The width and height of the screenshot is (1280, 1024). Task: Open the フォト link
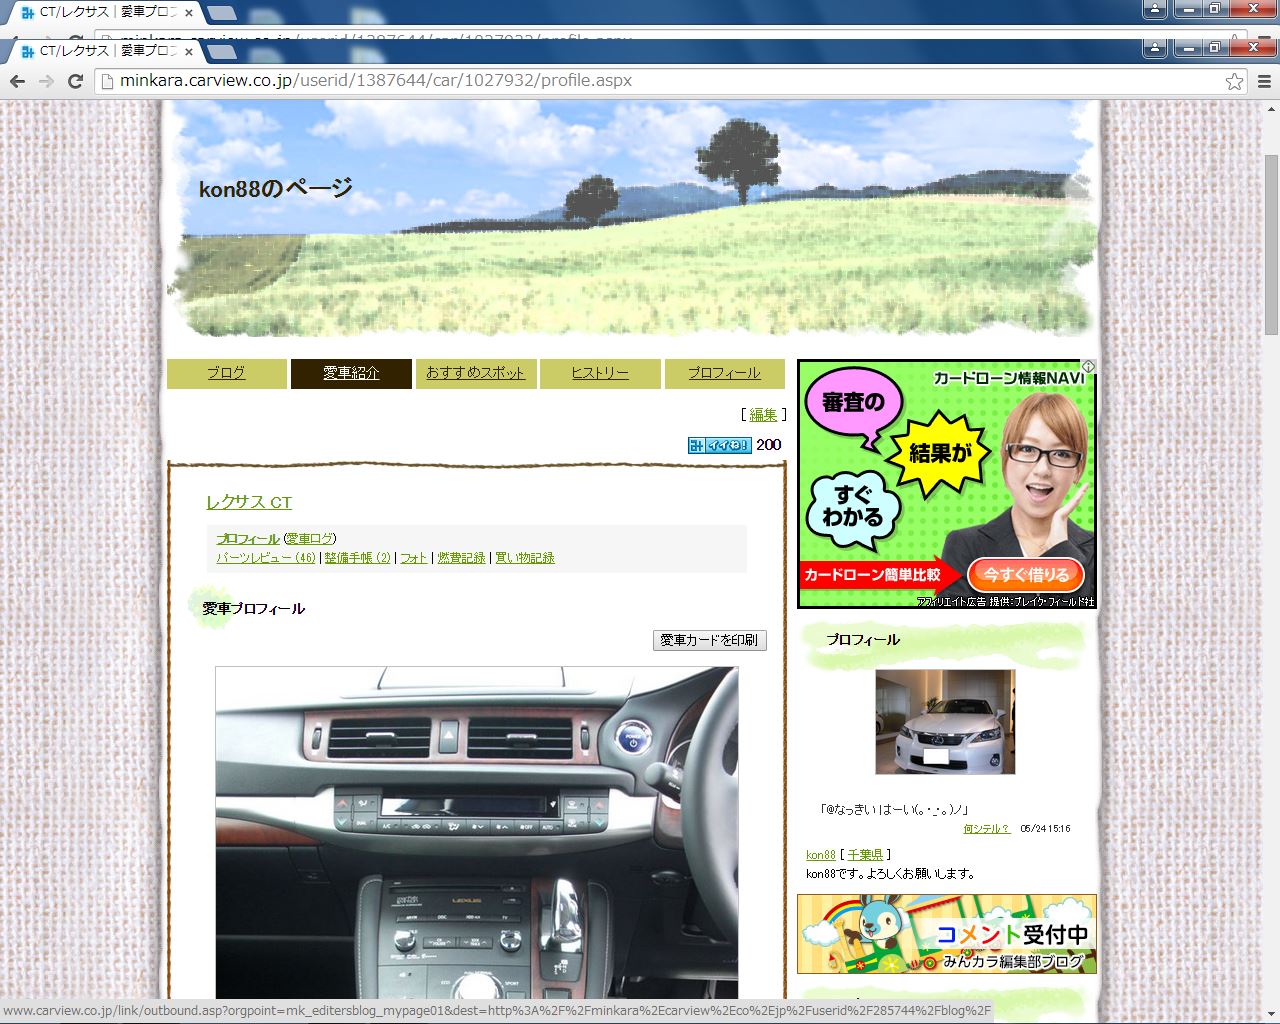(413, 558)
